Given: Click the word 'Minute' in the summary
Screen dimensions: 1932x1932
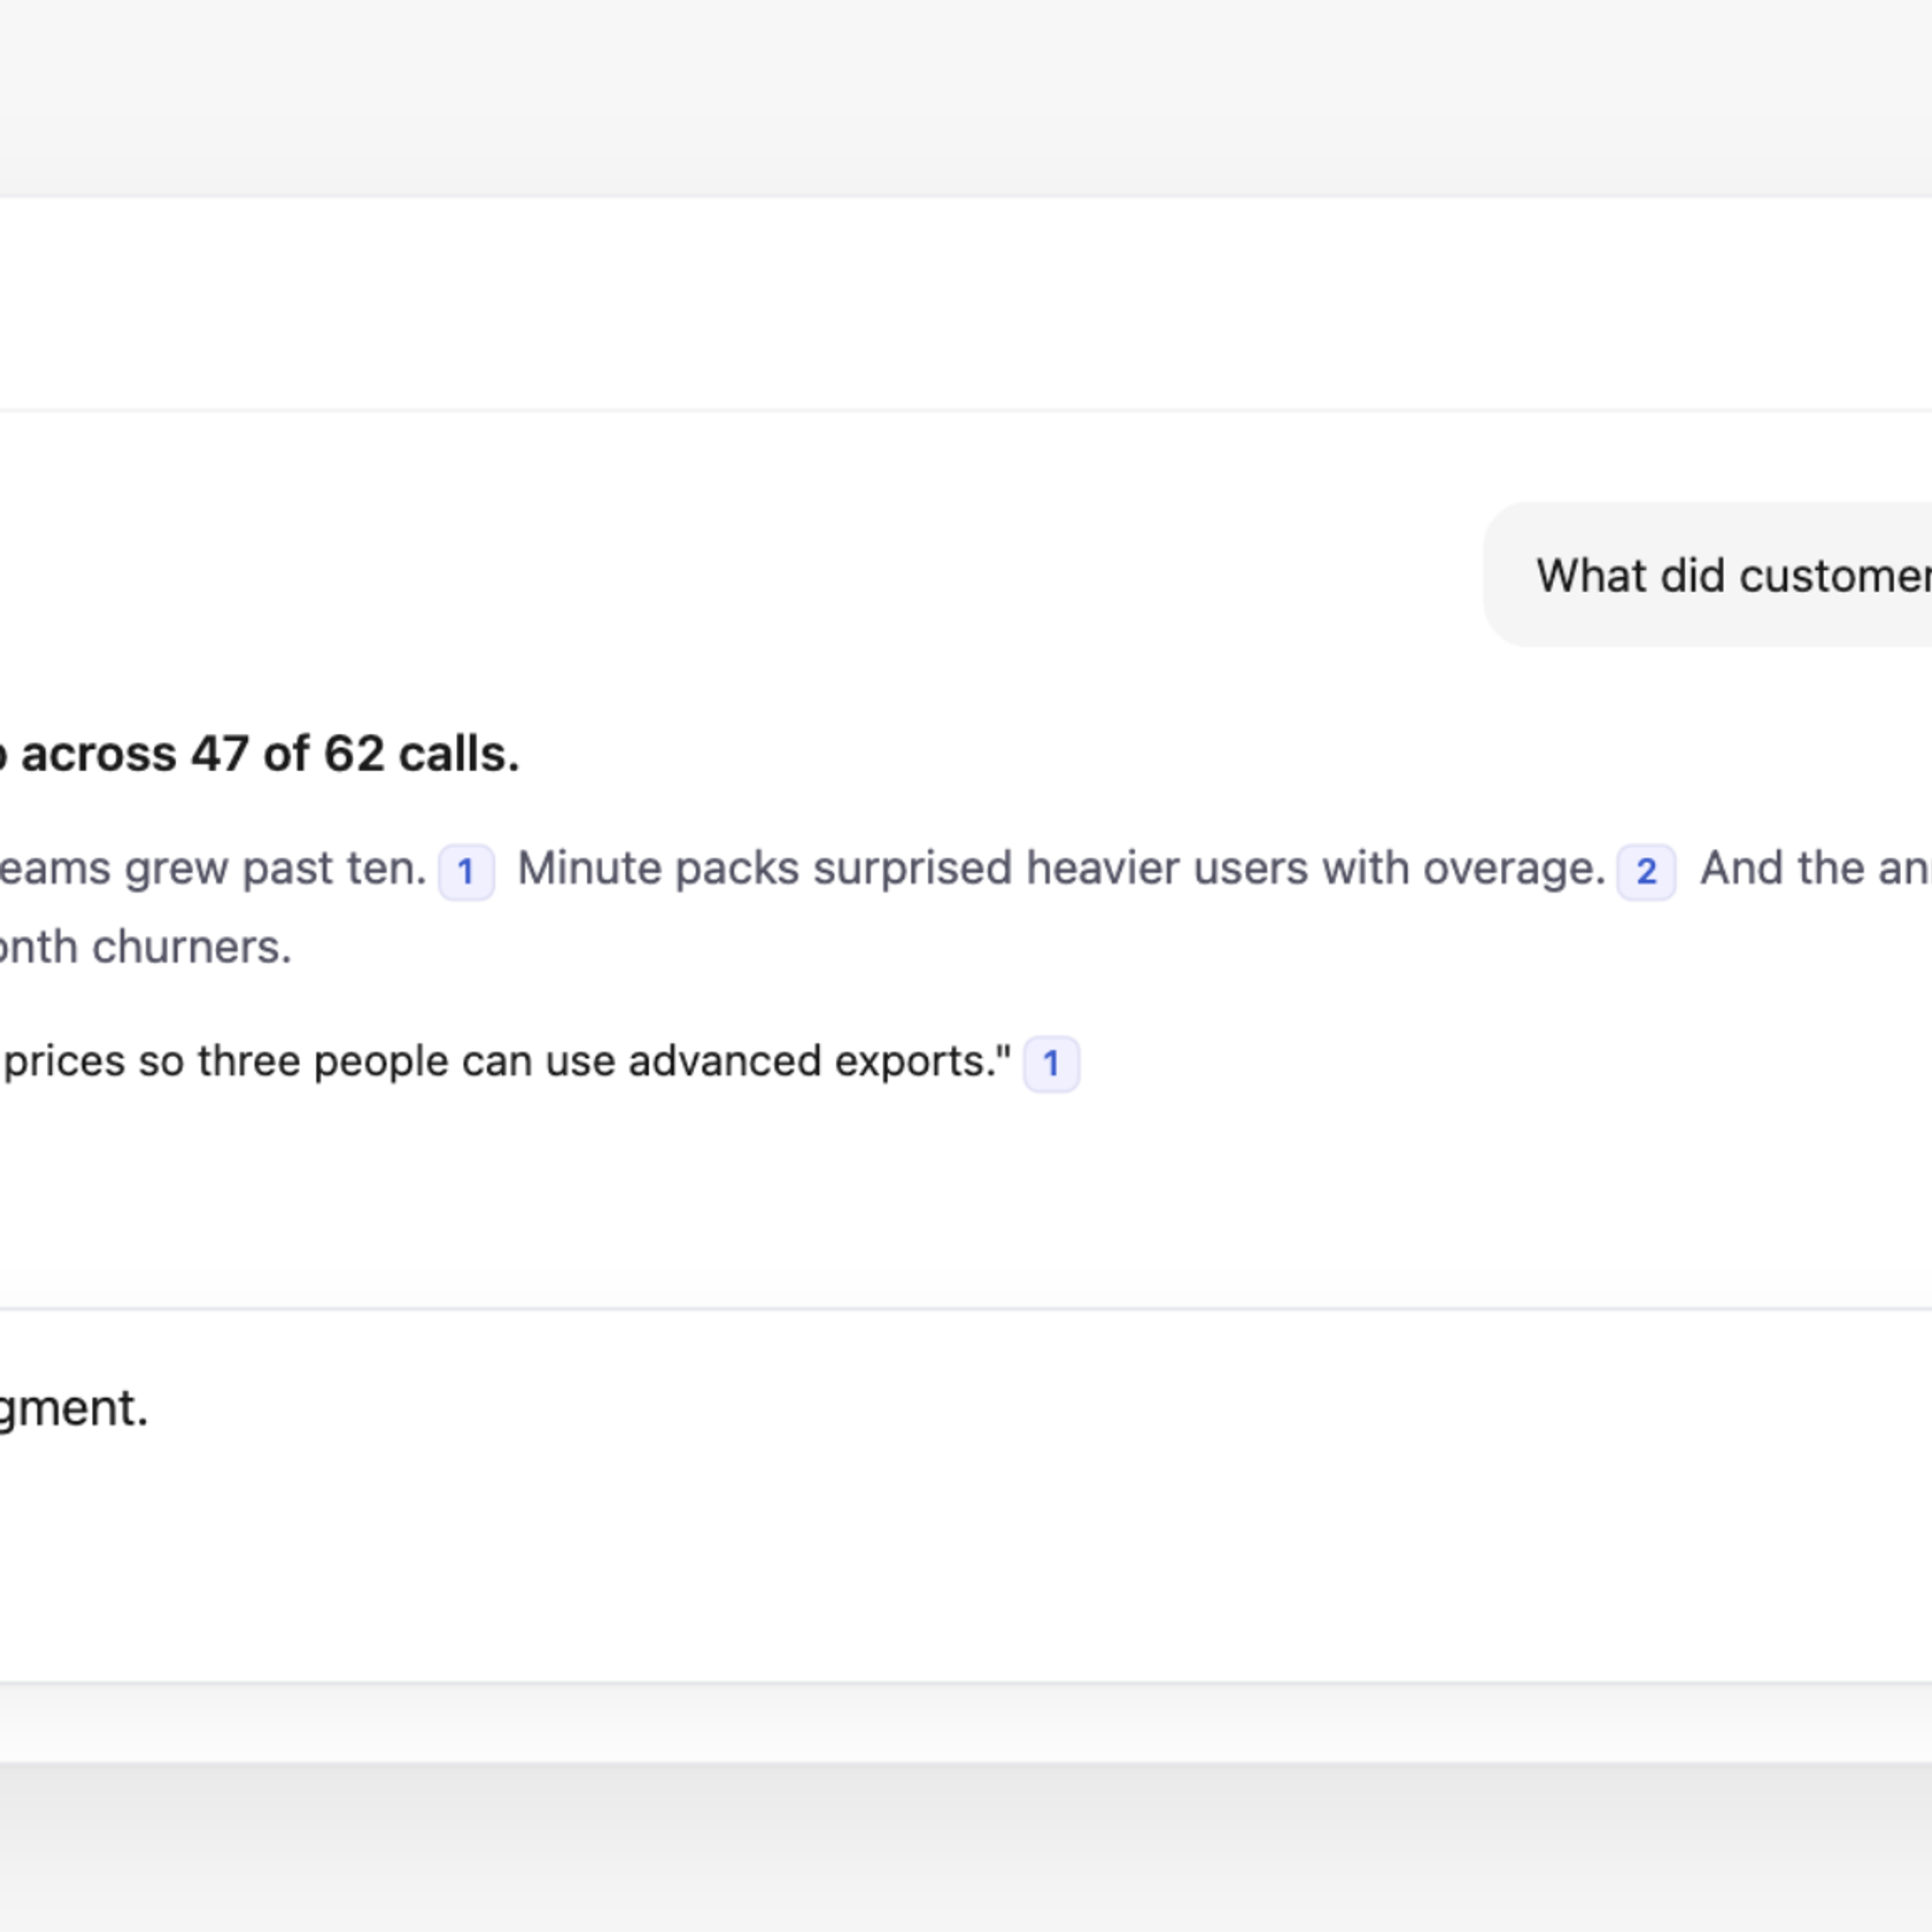Looking at the screenshot, I should coord(589,868).
